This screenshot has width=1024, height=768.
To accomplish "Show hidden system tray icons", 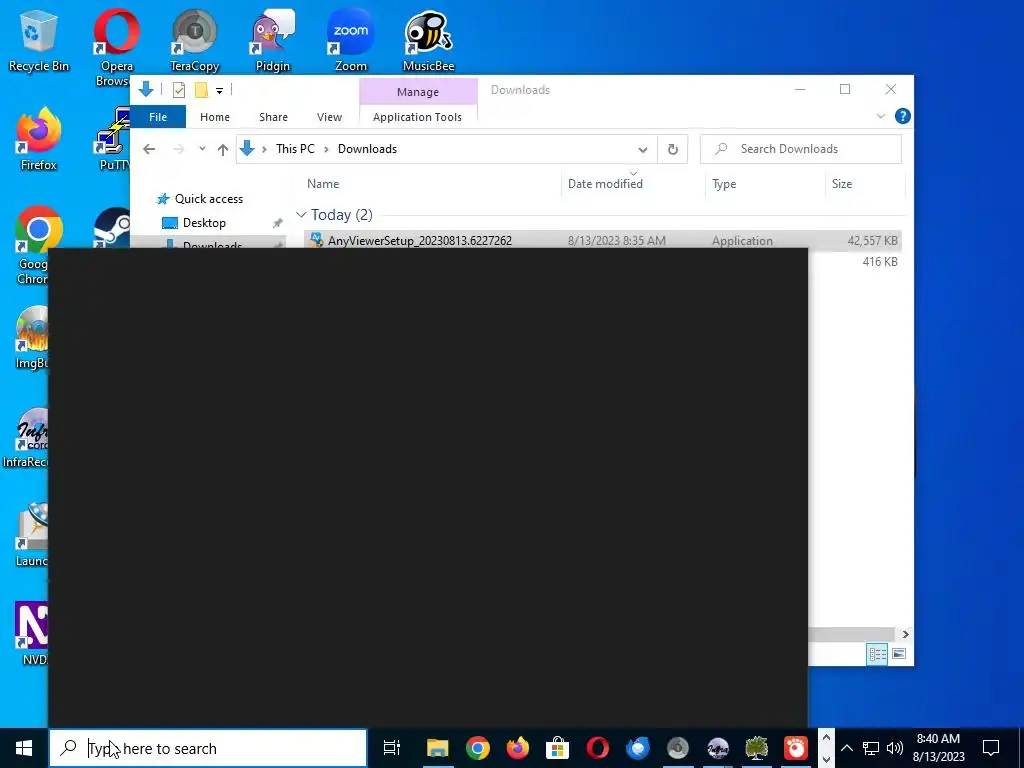I will coord(846,748).
